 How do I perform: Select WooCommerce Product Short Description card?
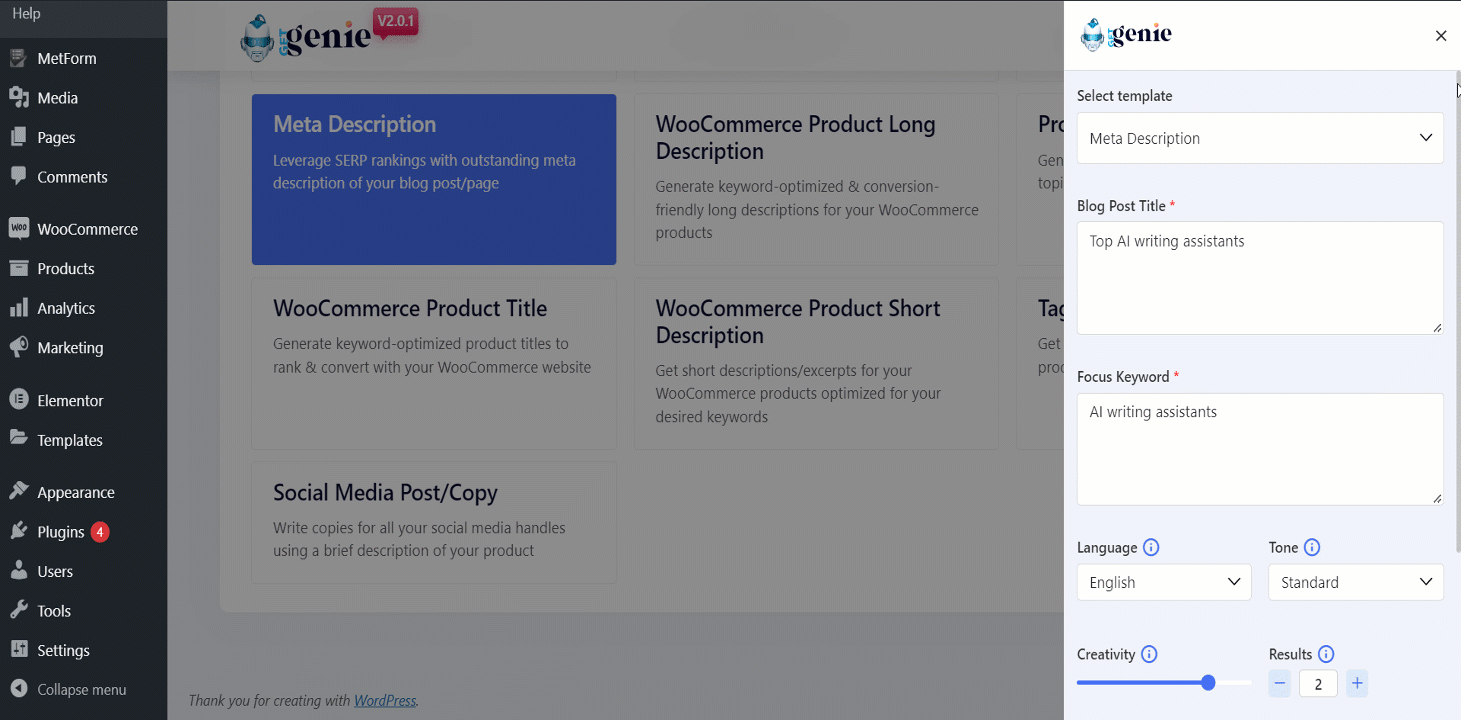(x=816, y=364)
